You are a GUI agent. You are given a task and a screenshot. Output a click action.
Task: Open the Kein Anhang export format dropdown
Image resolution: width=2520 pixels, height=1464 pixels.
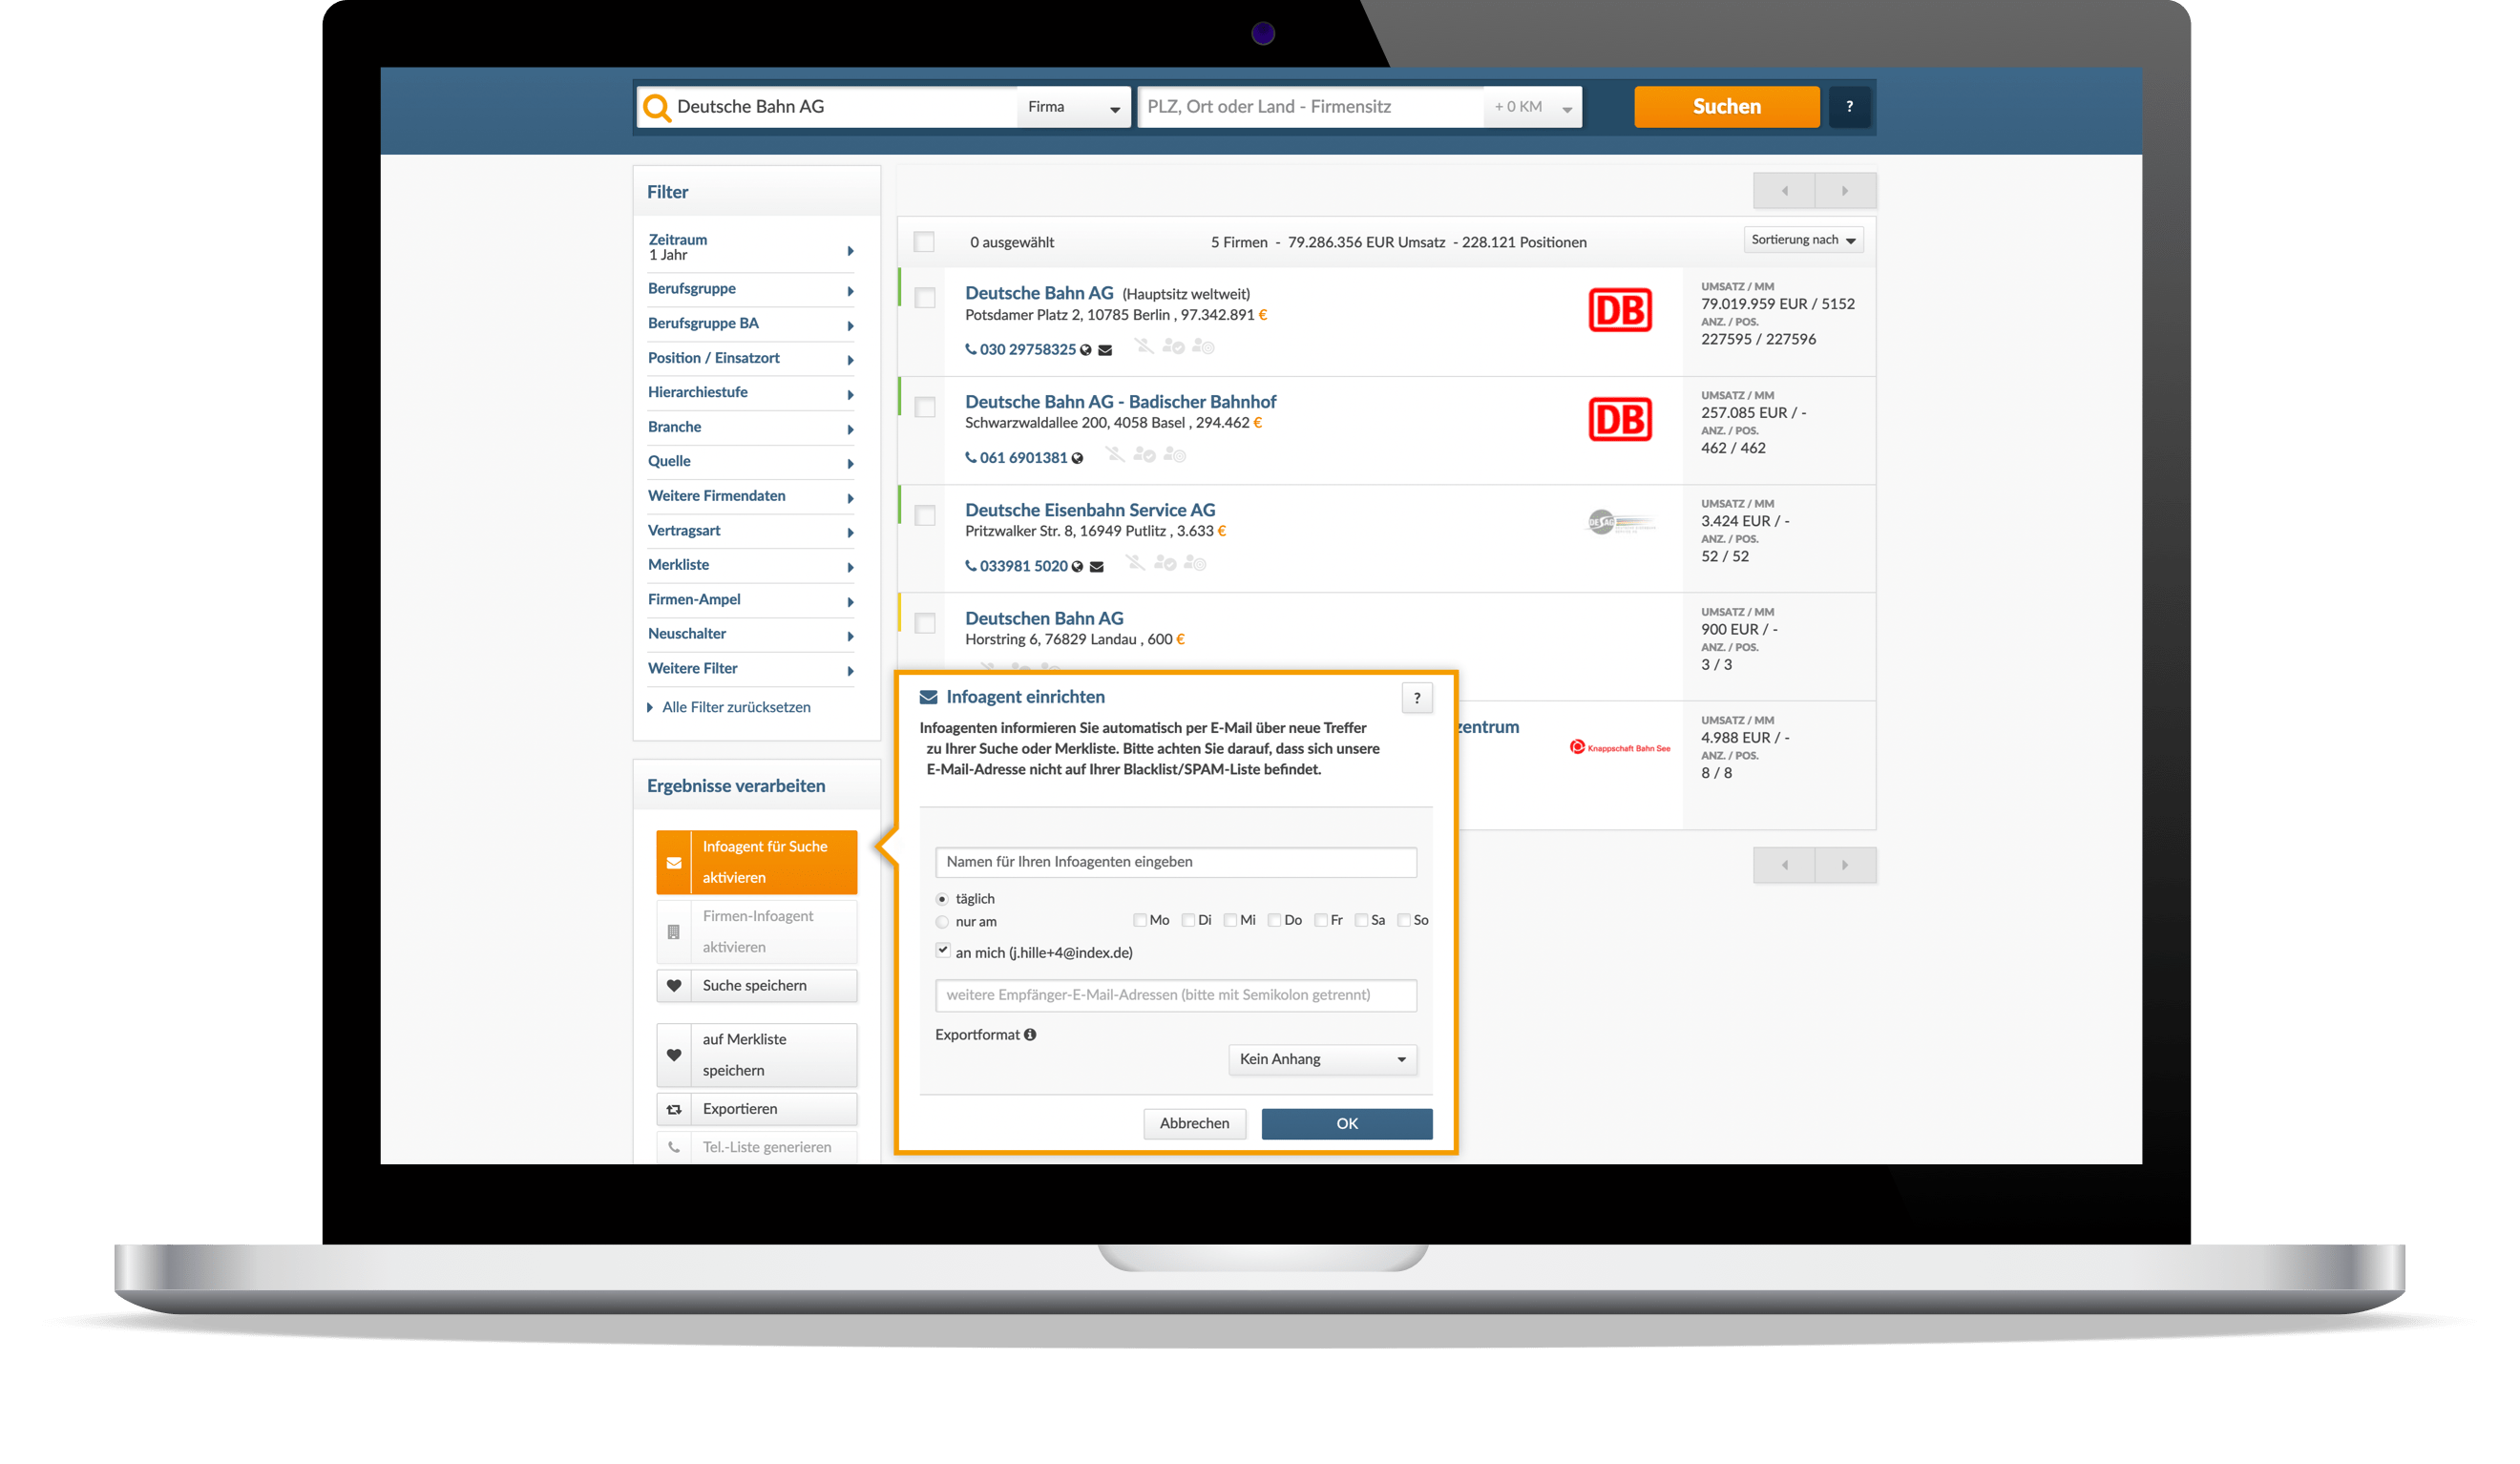tap(1322, 1059)
